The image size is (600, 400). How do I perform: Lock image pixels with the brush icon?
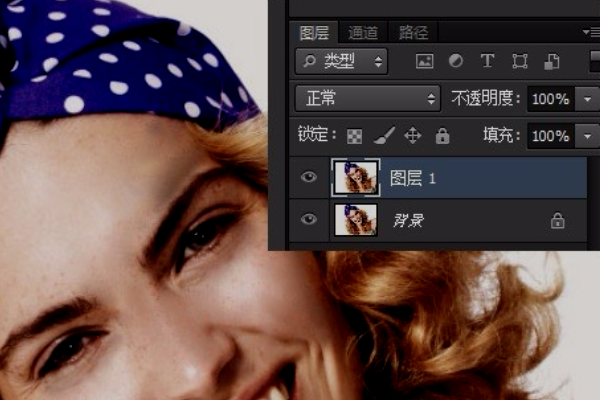(383, 136)
